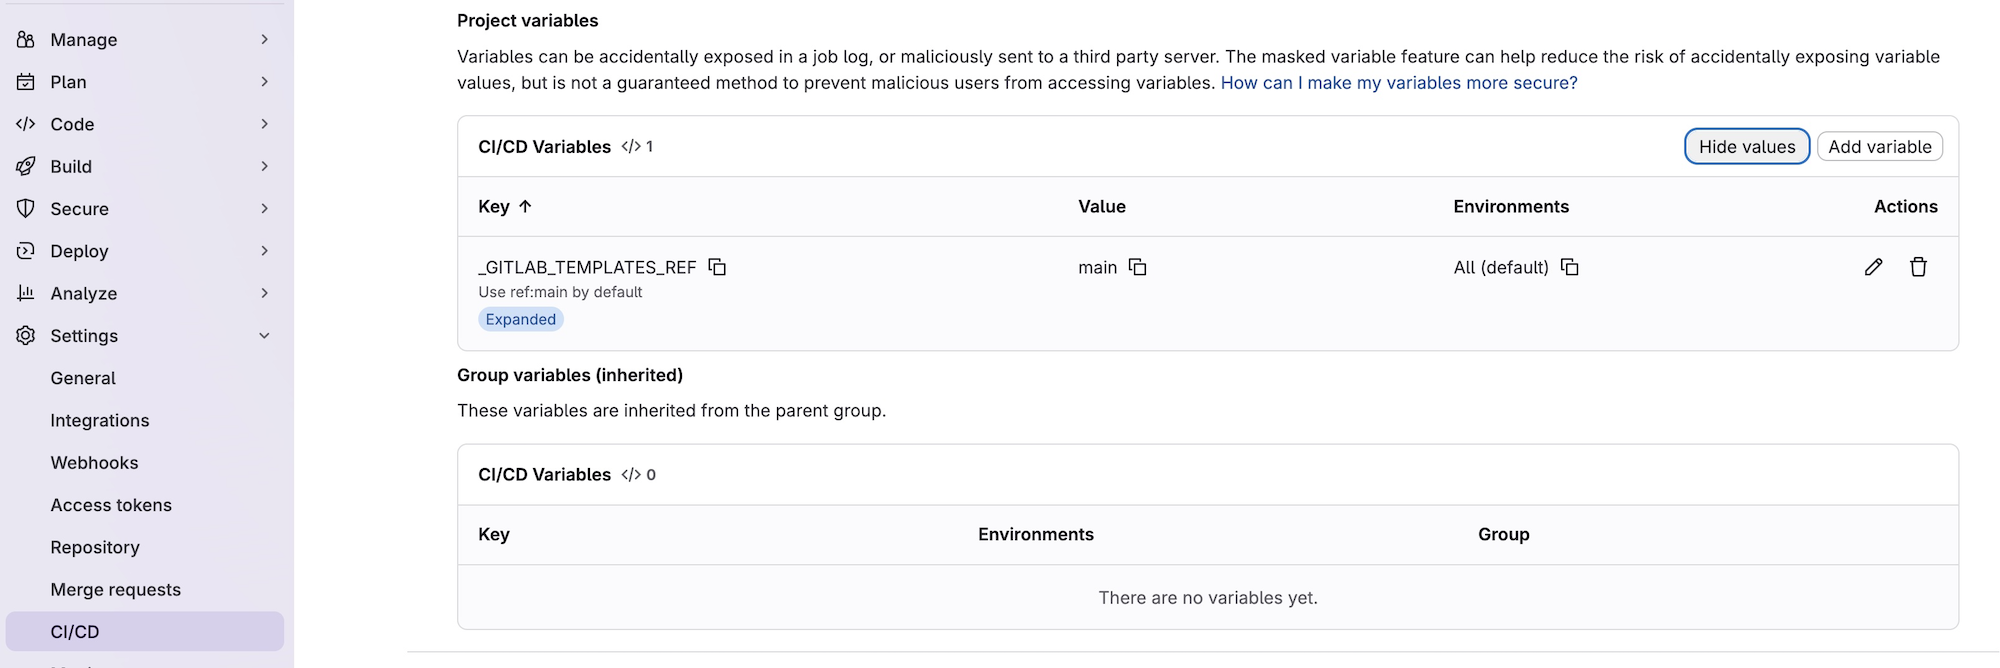The width and height of the screenshot is (2000, 668).
Task: Toggle Hide values for CI/CD variables
Action: coord(1746,146)
